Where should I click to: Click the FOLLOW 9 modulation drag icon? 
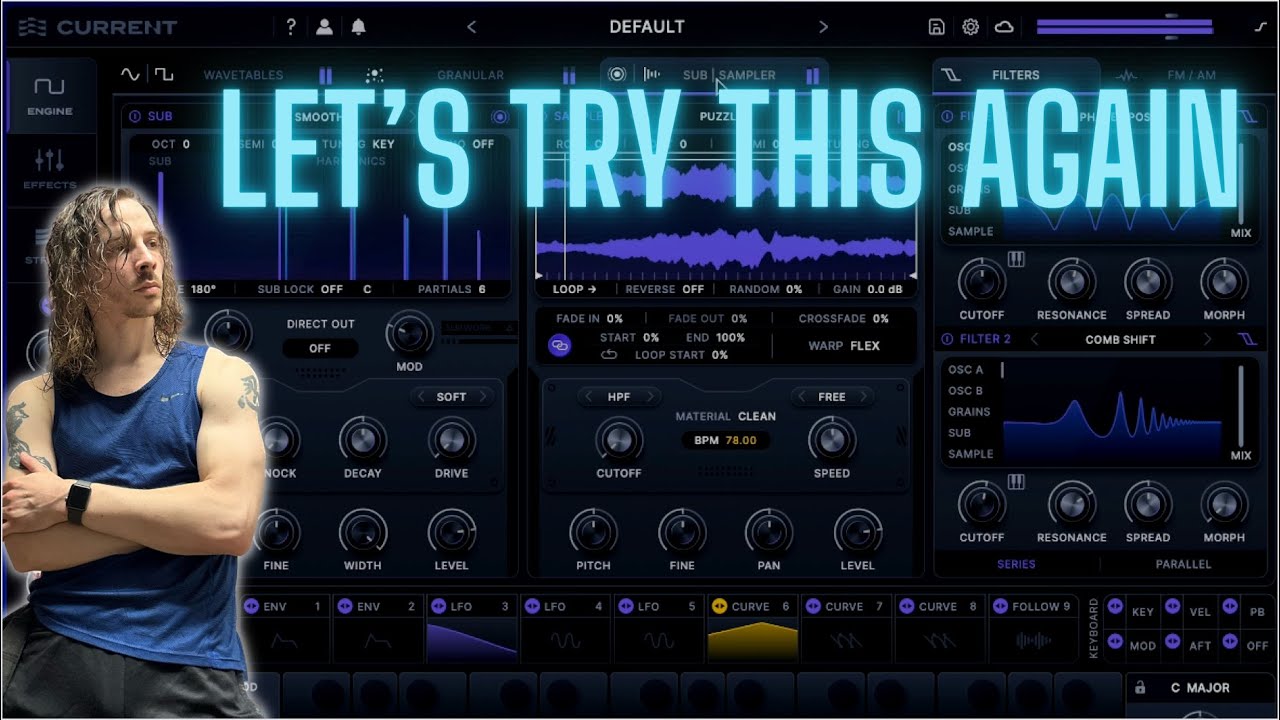(x=1000, y=606)
